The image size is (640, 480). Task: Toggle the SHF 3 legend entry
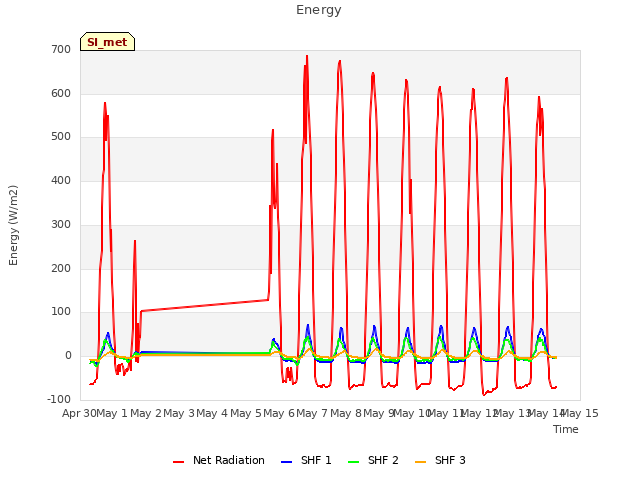(440, 460)
